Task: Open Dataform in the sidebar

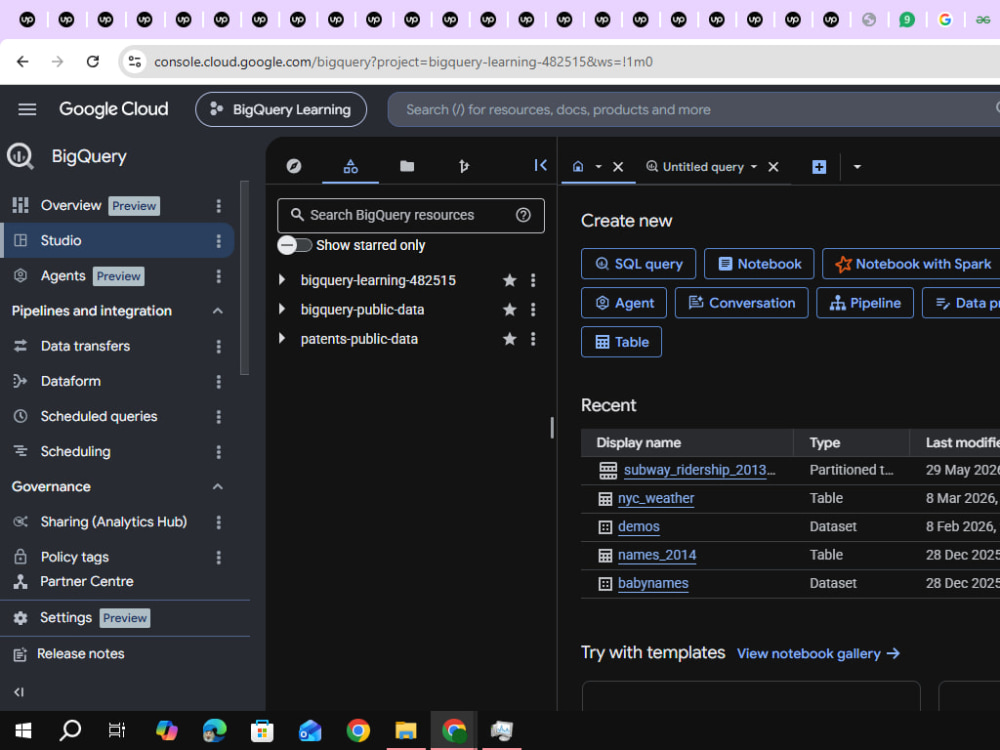Action: point(71,381)
